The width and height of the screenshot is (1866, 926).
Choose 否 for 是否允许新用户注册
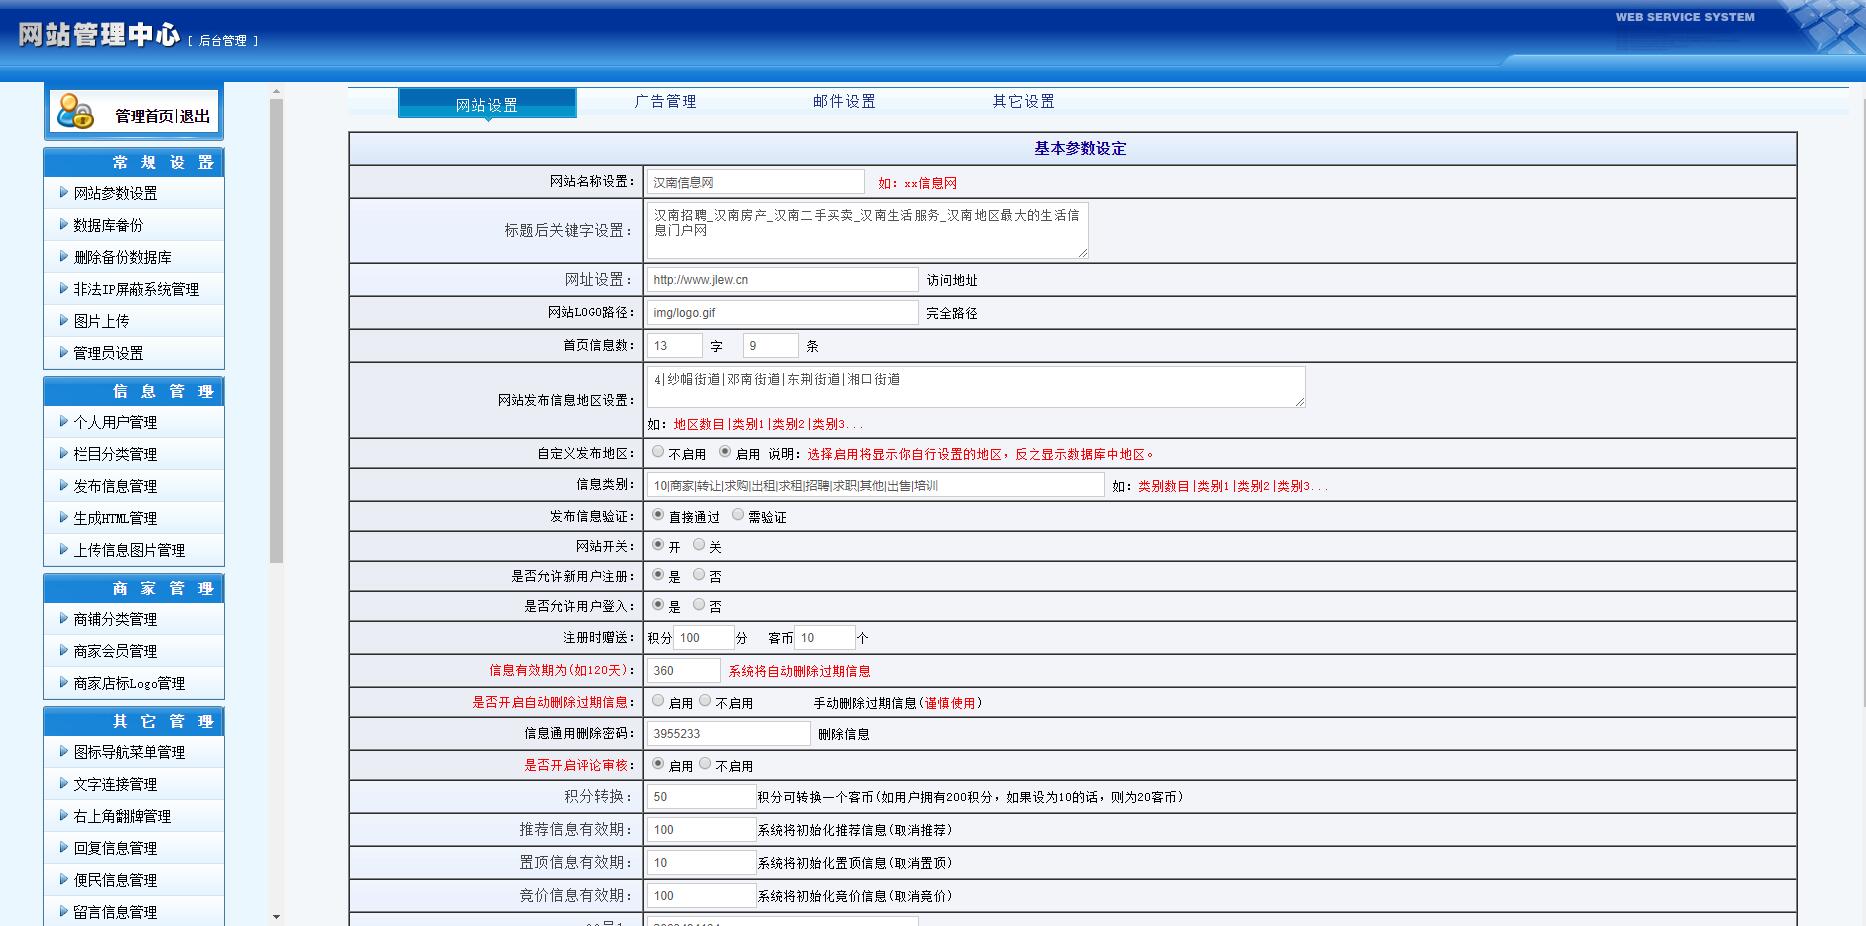coord(699,575)
